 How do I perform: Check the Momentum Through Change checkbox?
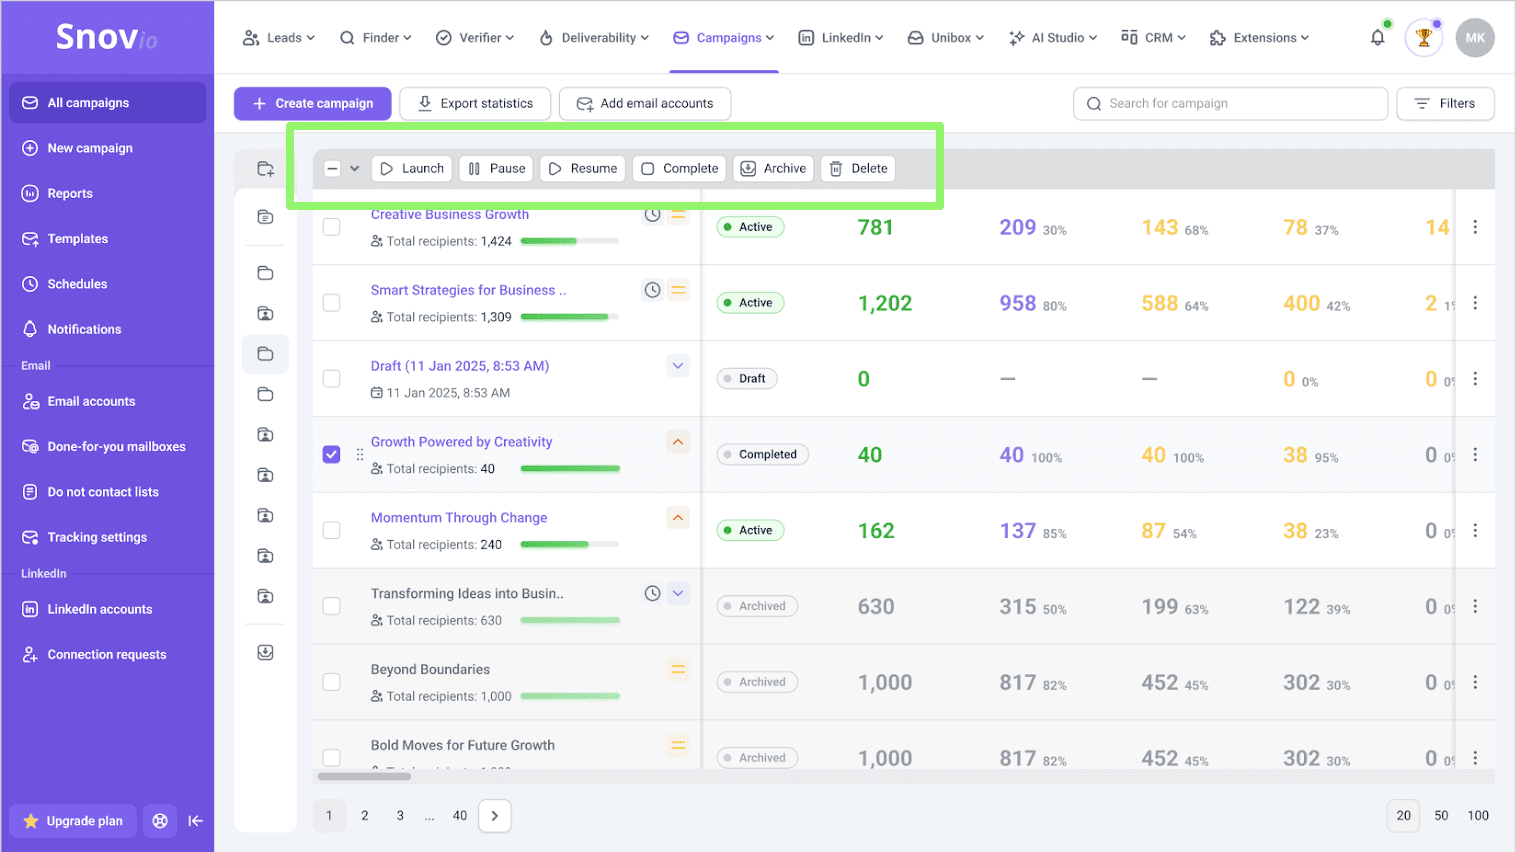(332, 531)
